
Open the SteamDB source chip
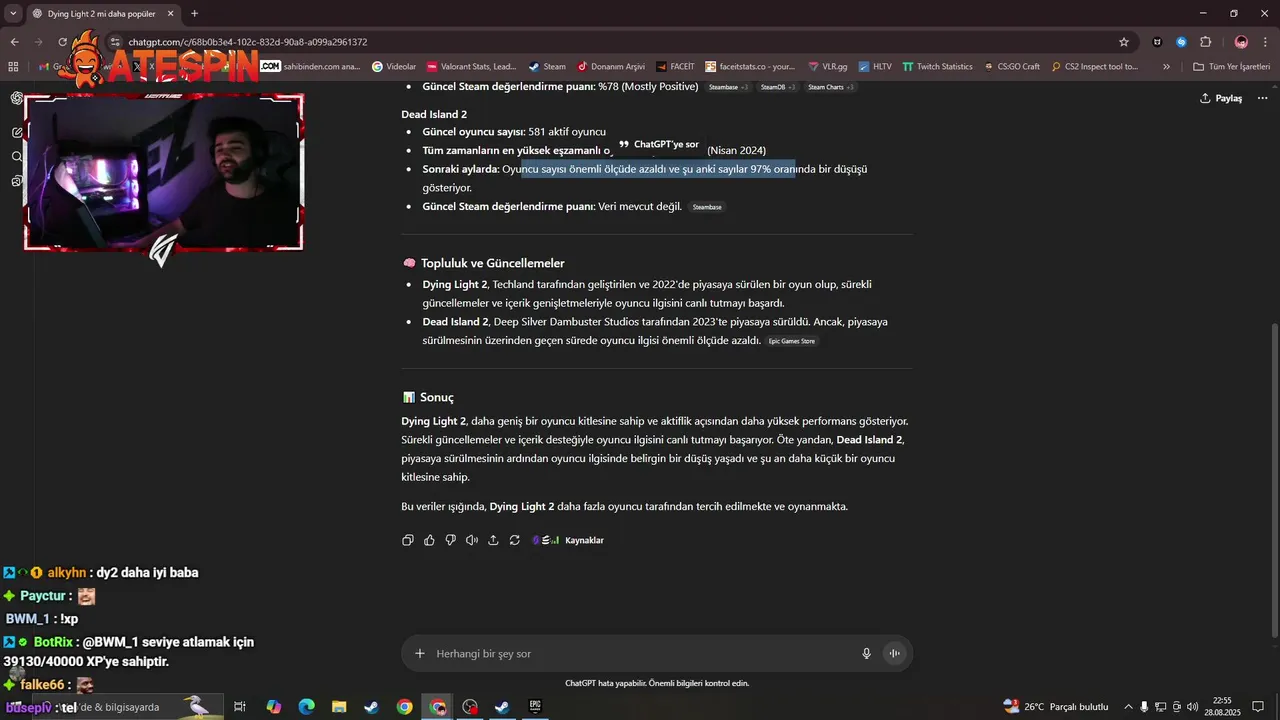click(x=778, y=87)
